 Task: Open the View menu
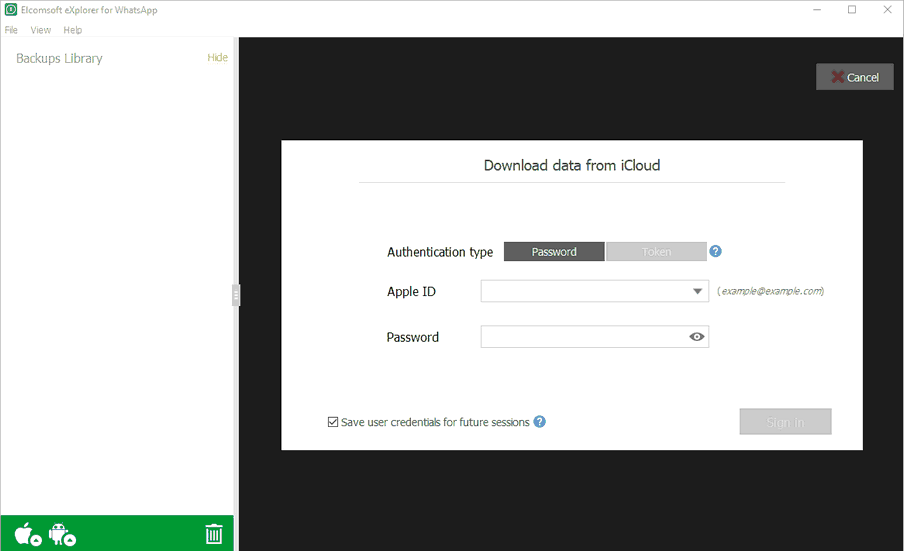pos(41,30)
